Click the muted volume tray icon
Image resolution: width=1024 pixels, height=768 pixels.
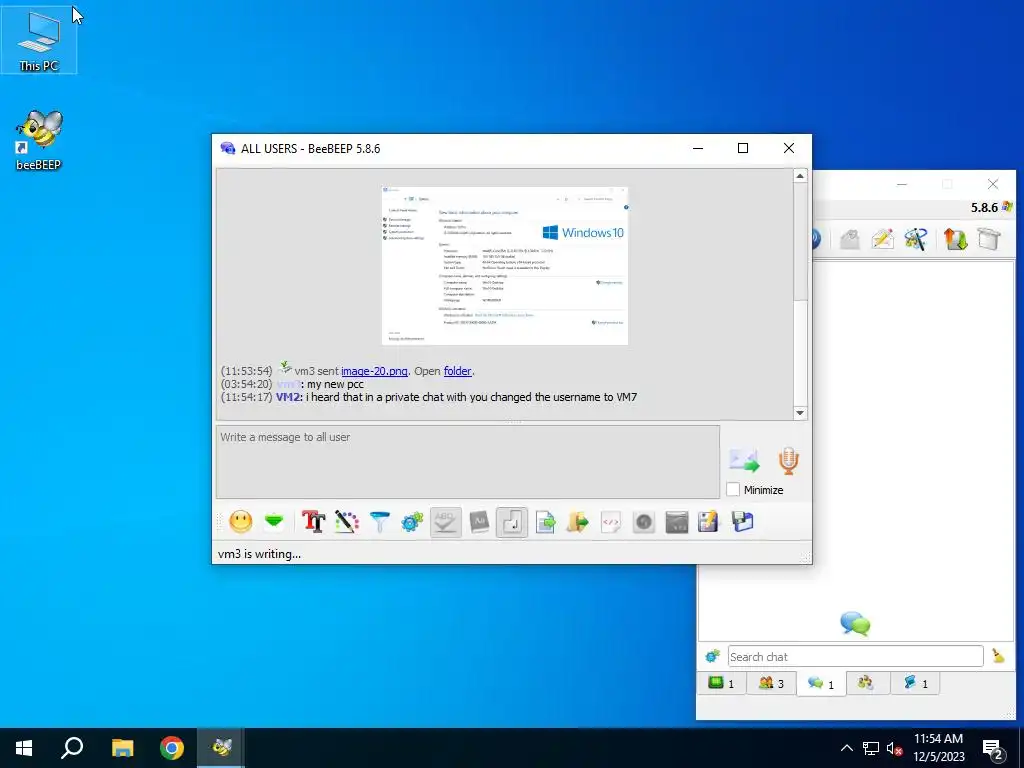pos(894,748)
